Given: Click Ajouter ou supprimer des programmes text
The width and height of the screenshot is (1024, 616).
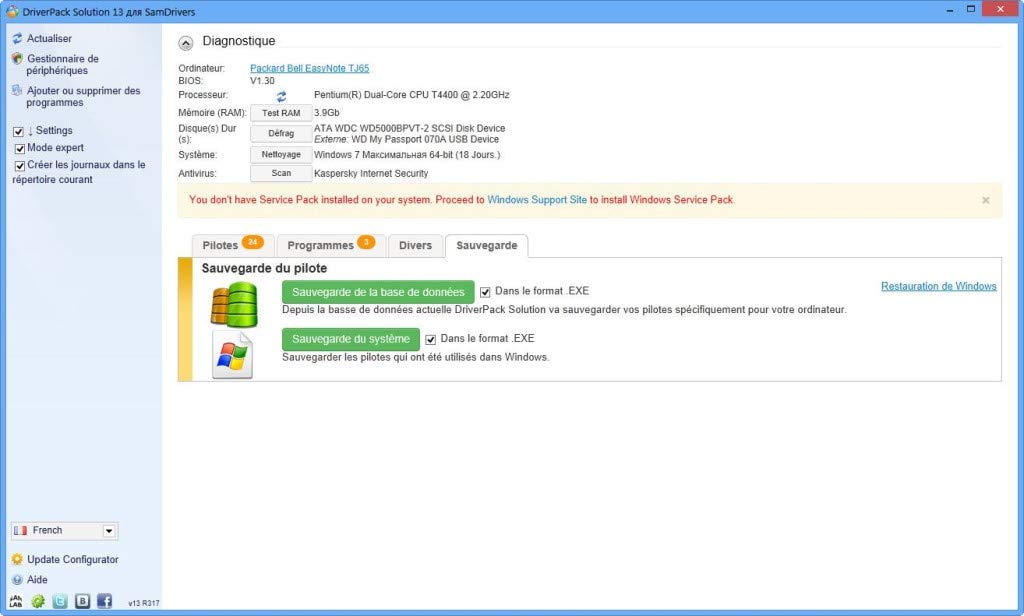Looking at the screenshot, I should [83, 97].
